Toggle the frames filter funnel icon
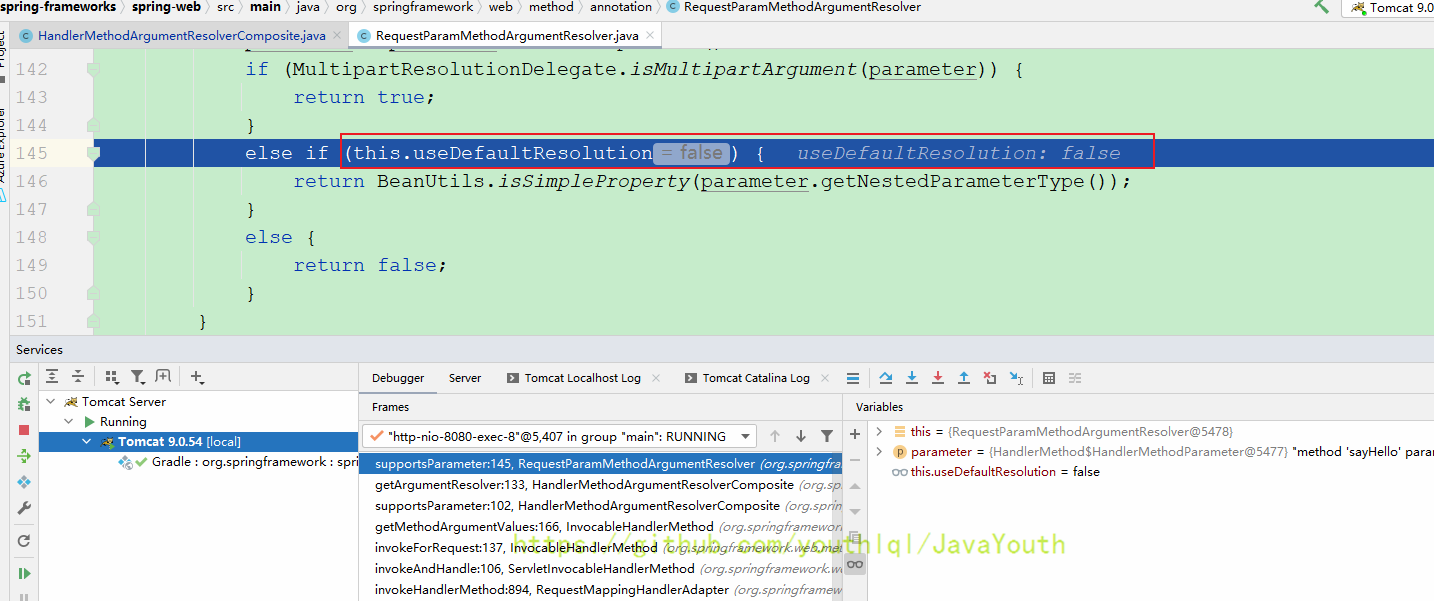This screenshot has height=601, width=1434. click(x=827, y=436)
